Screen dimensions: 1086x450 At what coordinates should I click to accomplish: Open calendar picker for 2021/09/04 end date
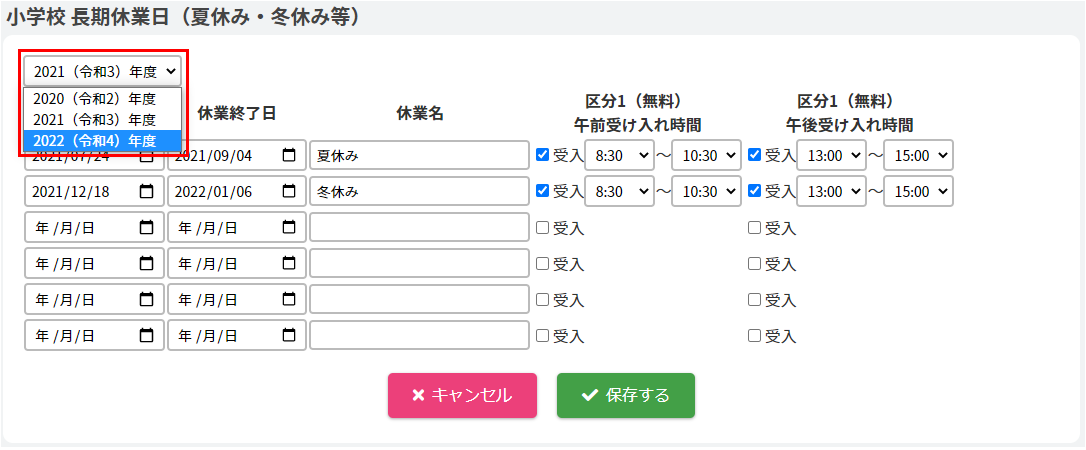click(x=289, y=156)
